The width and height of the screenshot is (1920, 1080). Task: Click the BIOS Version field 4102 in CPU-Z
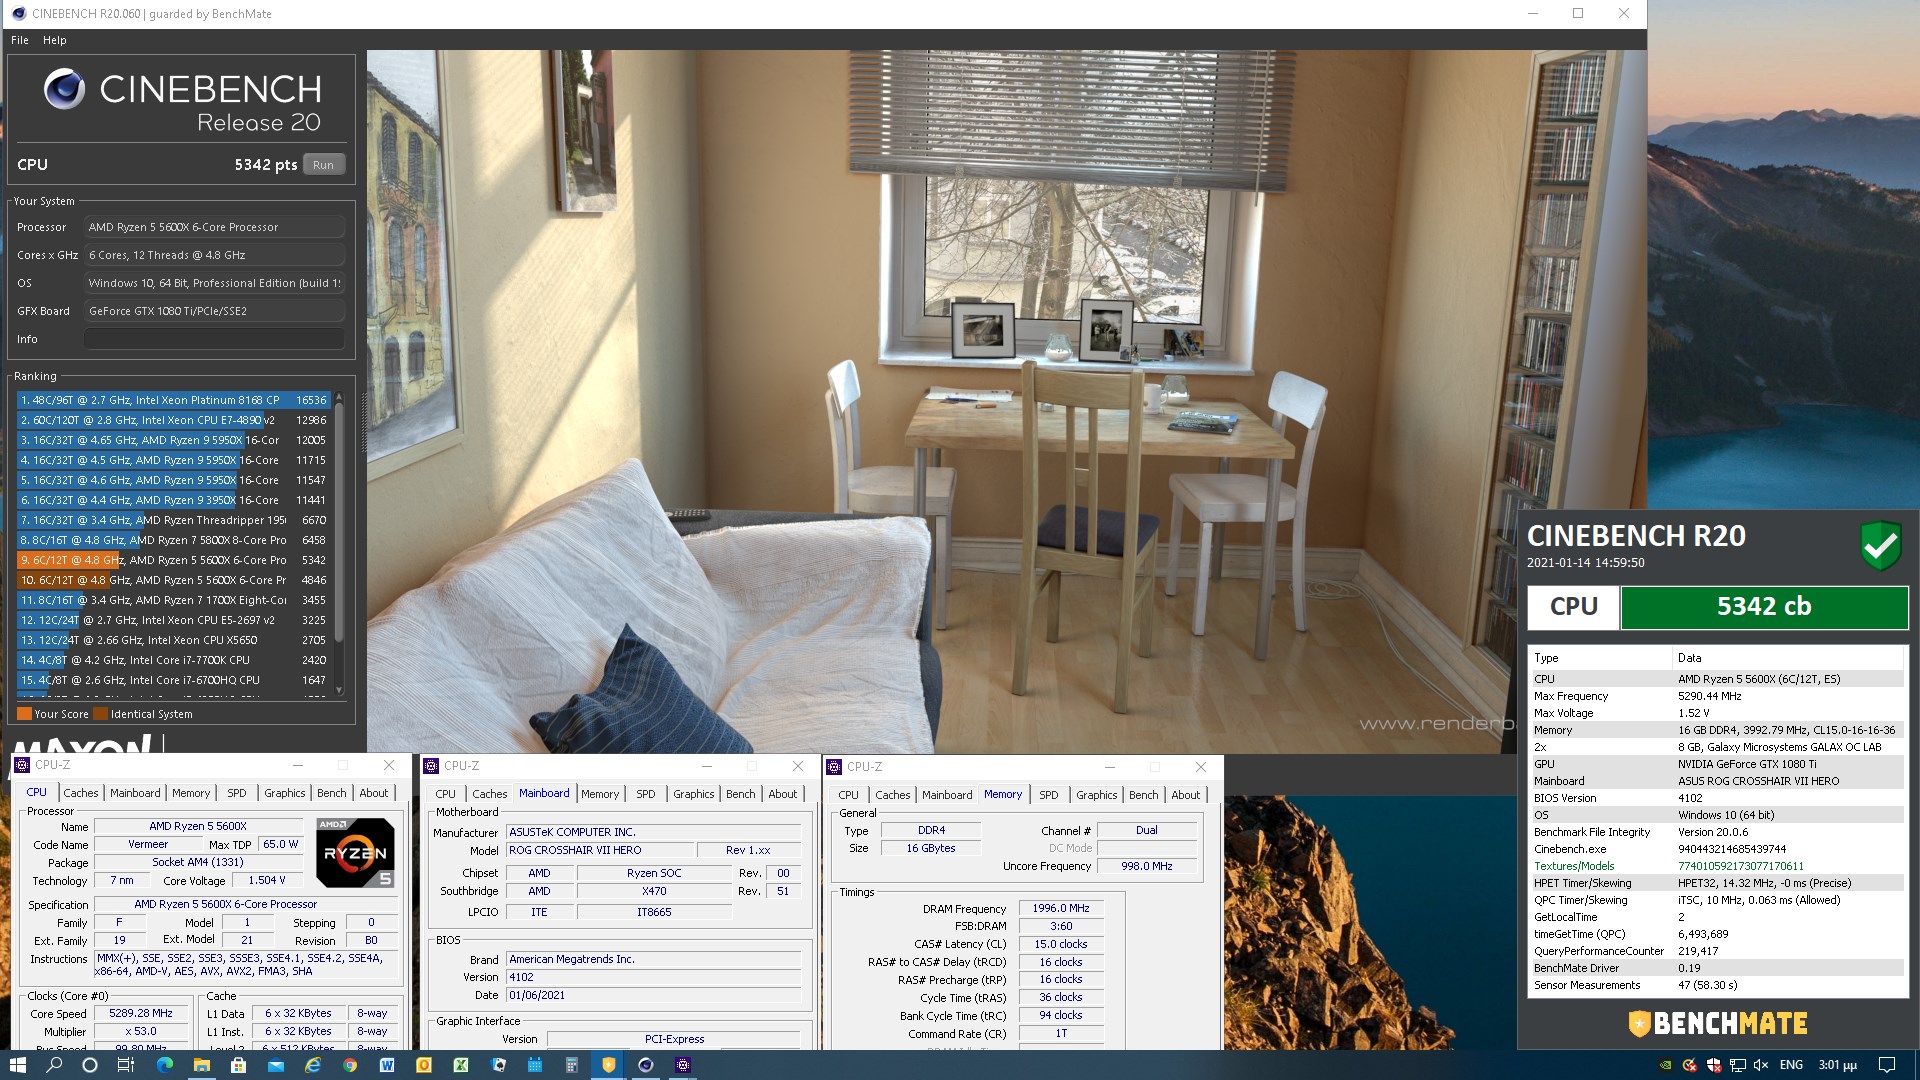tap(653, 977)
